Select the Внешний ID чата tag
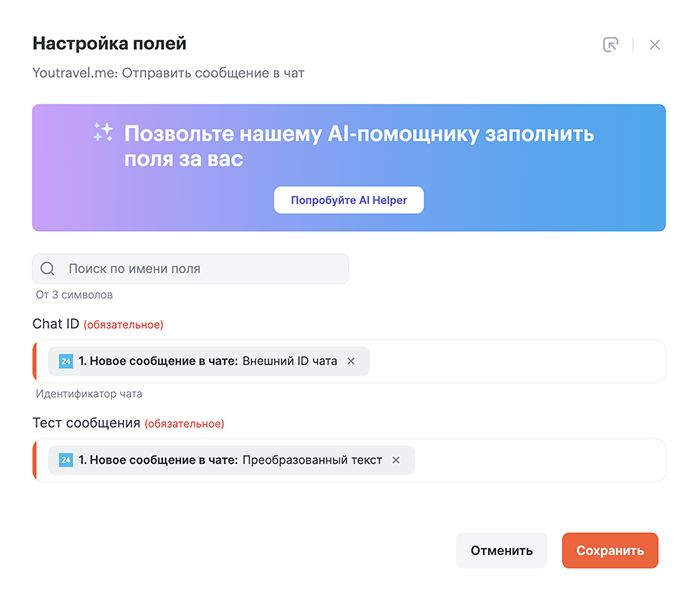699x606 pixels. (x=209, y=361)
